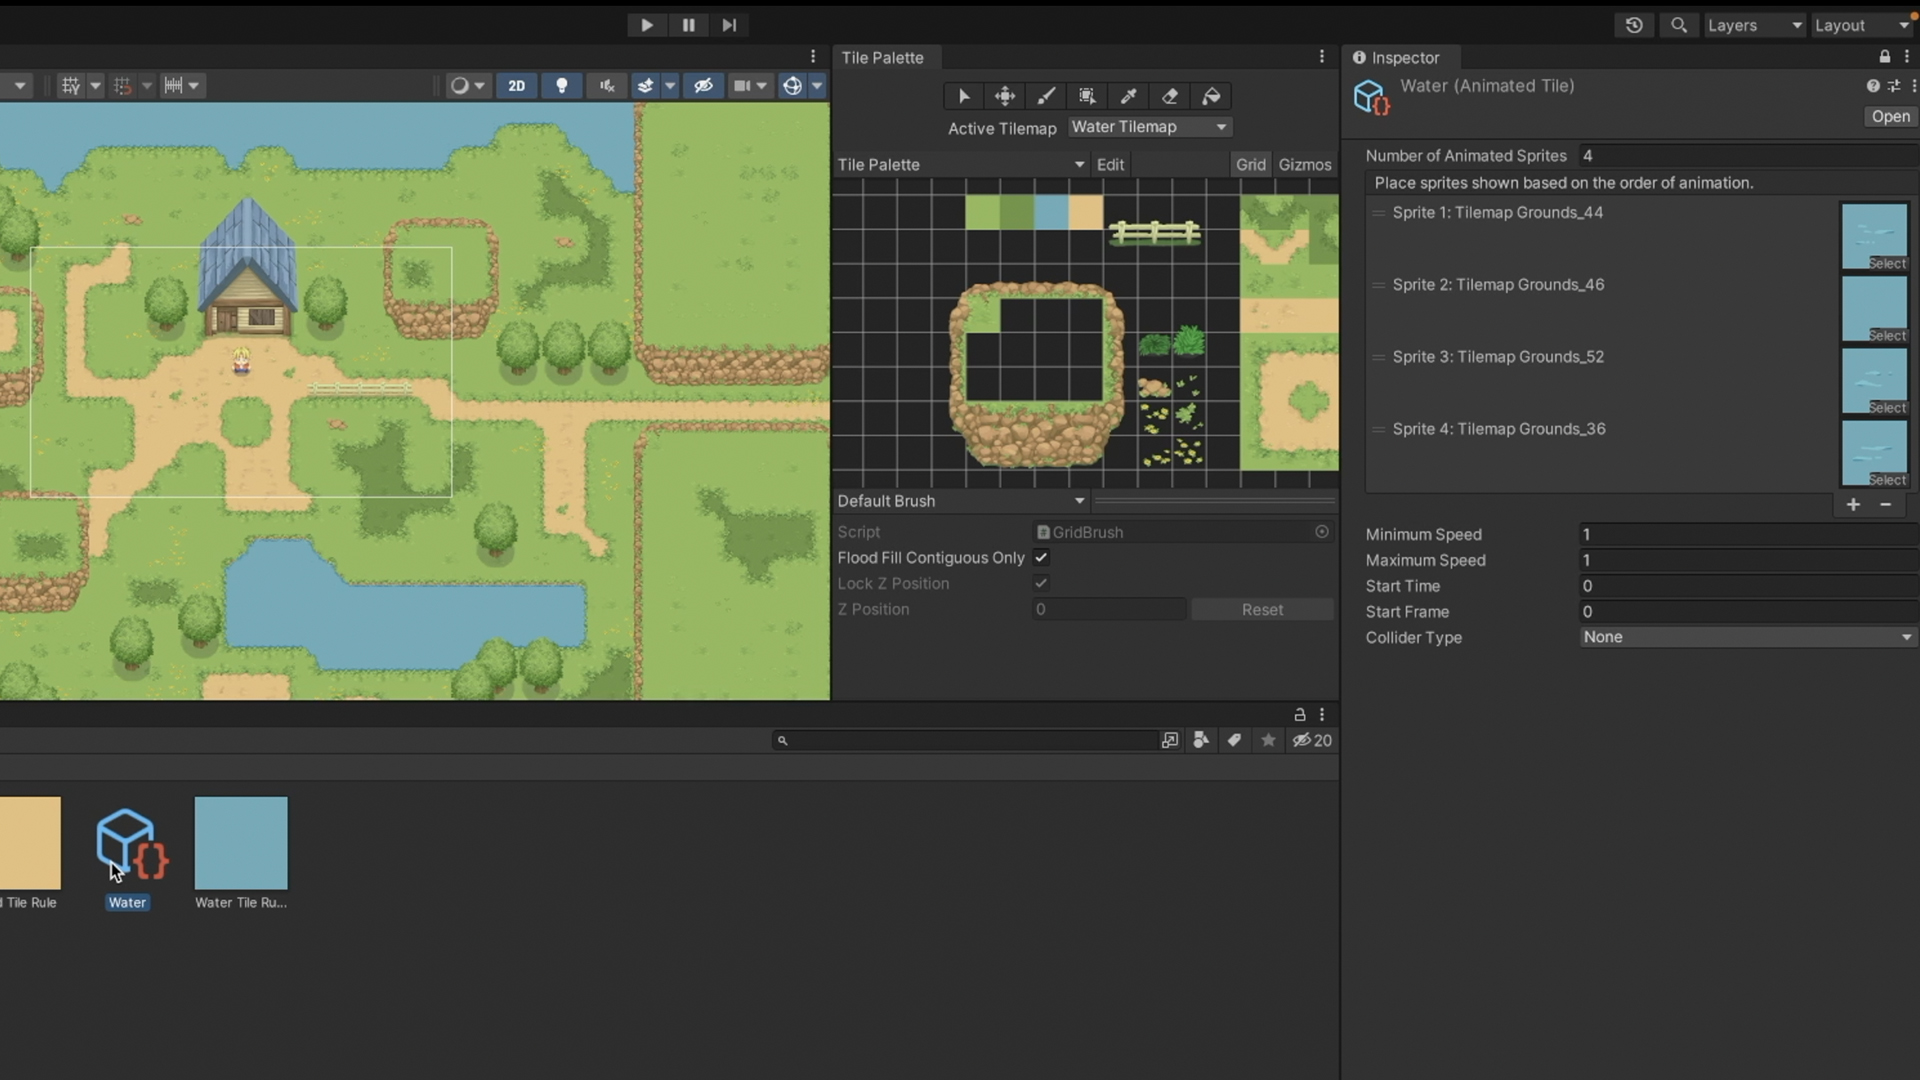
Task: Click the Z Position input field
Action: [x=1109, y=609]
